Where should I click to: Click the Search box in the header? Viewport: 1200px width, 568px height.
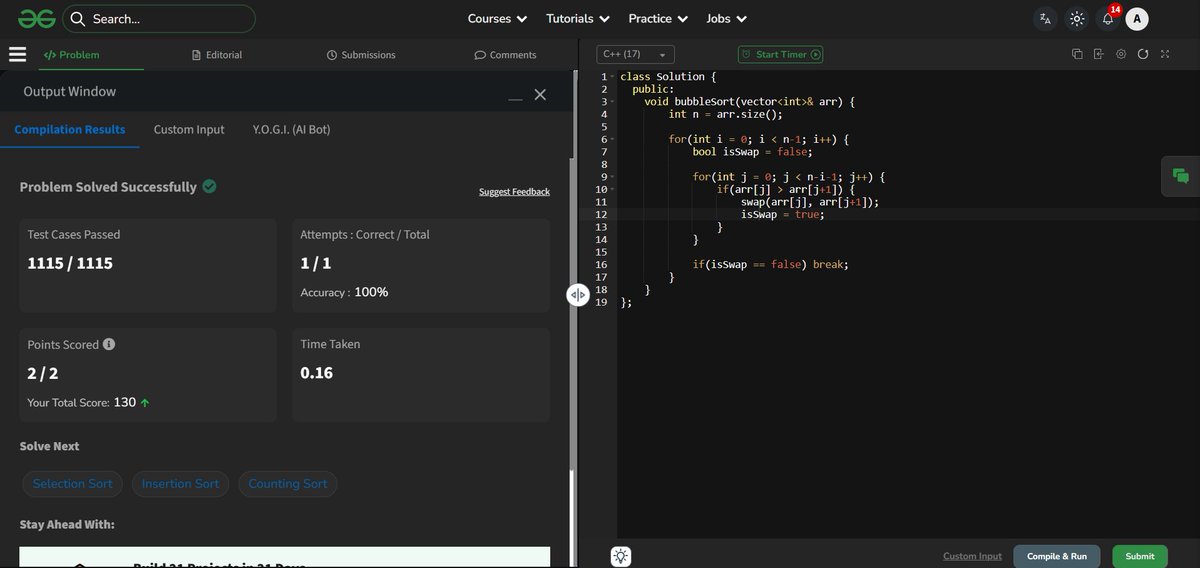click(159, 19)
